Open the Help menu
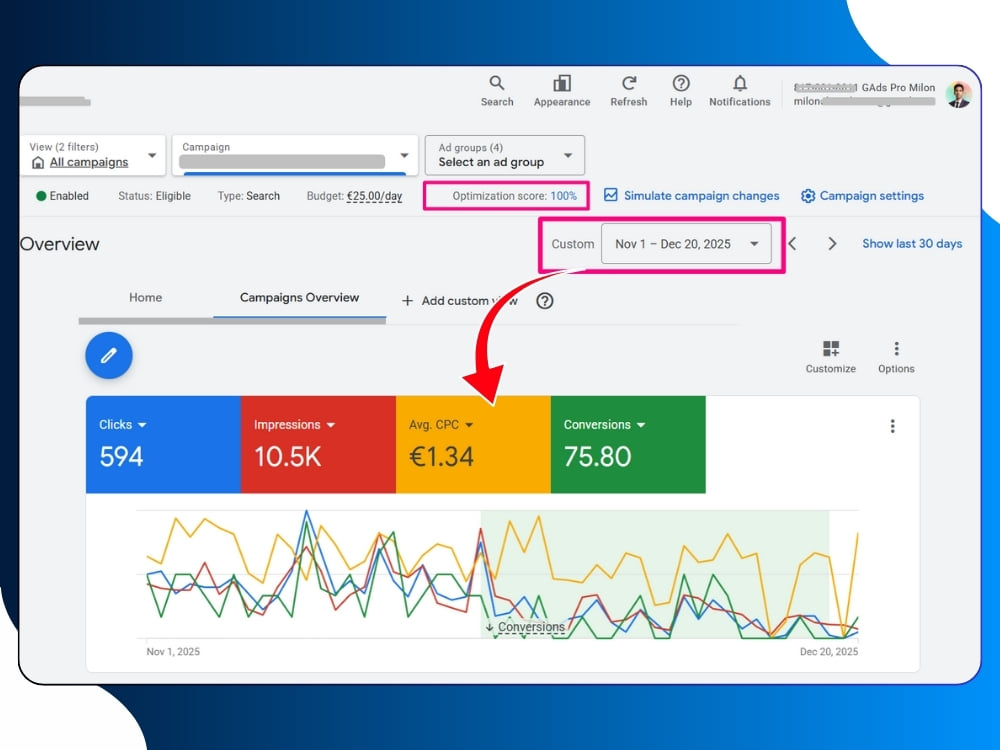The height and width of the screenshot is (750, 1000). (680, 91)
